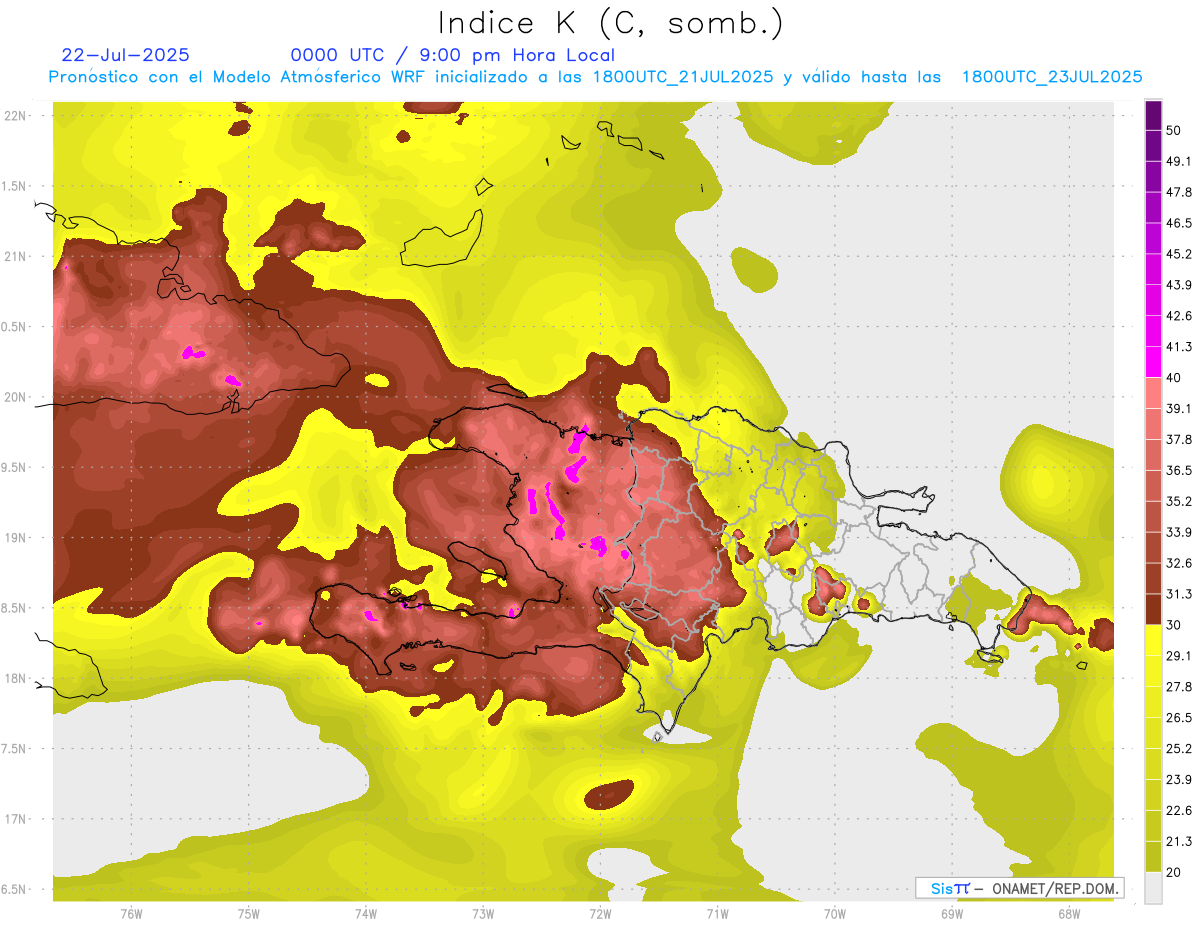Click the colorbar value '31.3'
This screenshot has width=1200, height=927.
[1179, 594]
